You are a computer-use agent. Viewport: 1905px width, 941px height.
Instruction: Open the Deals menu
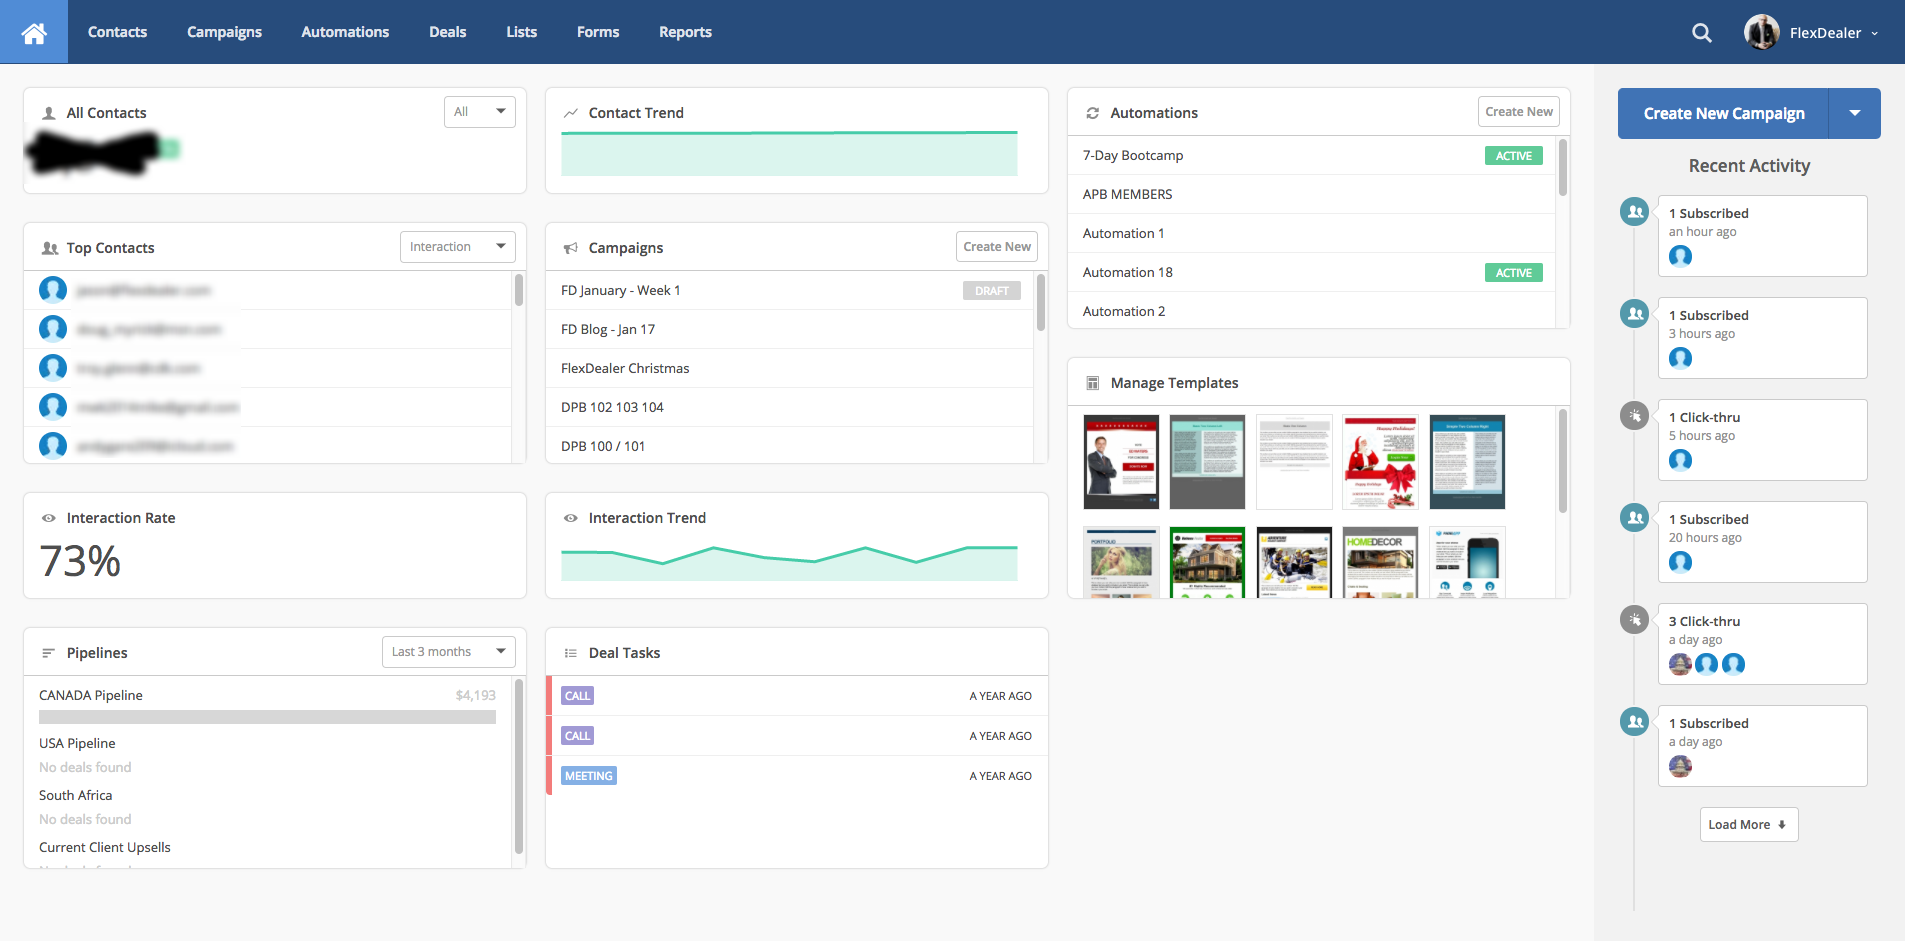[447, 32]
